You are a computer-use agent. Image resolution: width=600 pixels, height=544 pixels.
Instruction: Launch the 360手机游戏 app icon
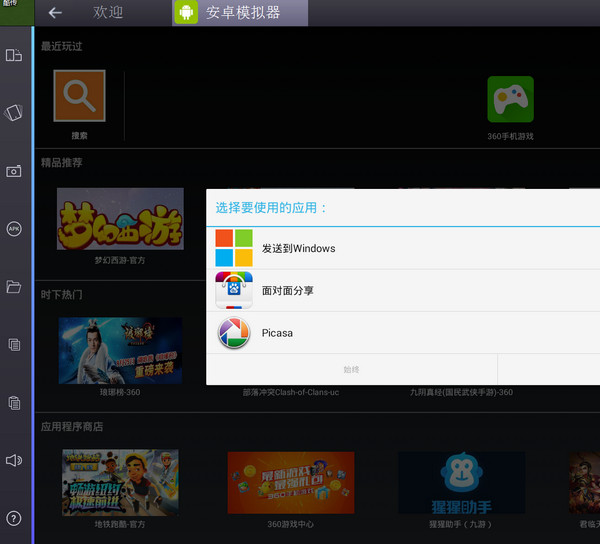pyautogui.click(x=510, y=99)
